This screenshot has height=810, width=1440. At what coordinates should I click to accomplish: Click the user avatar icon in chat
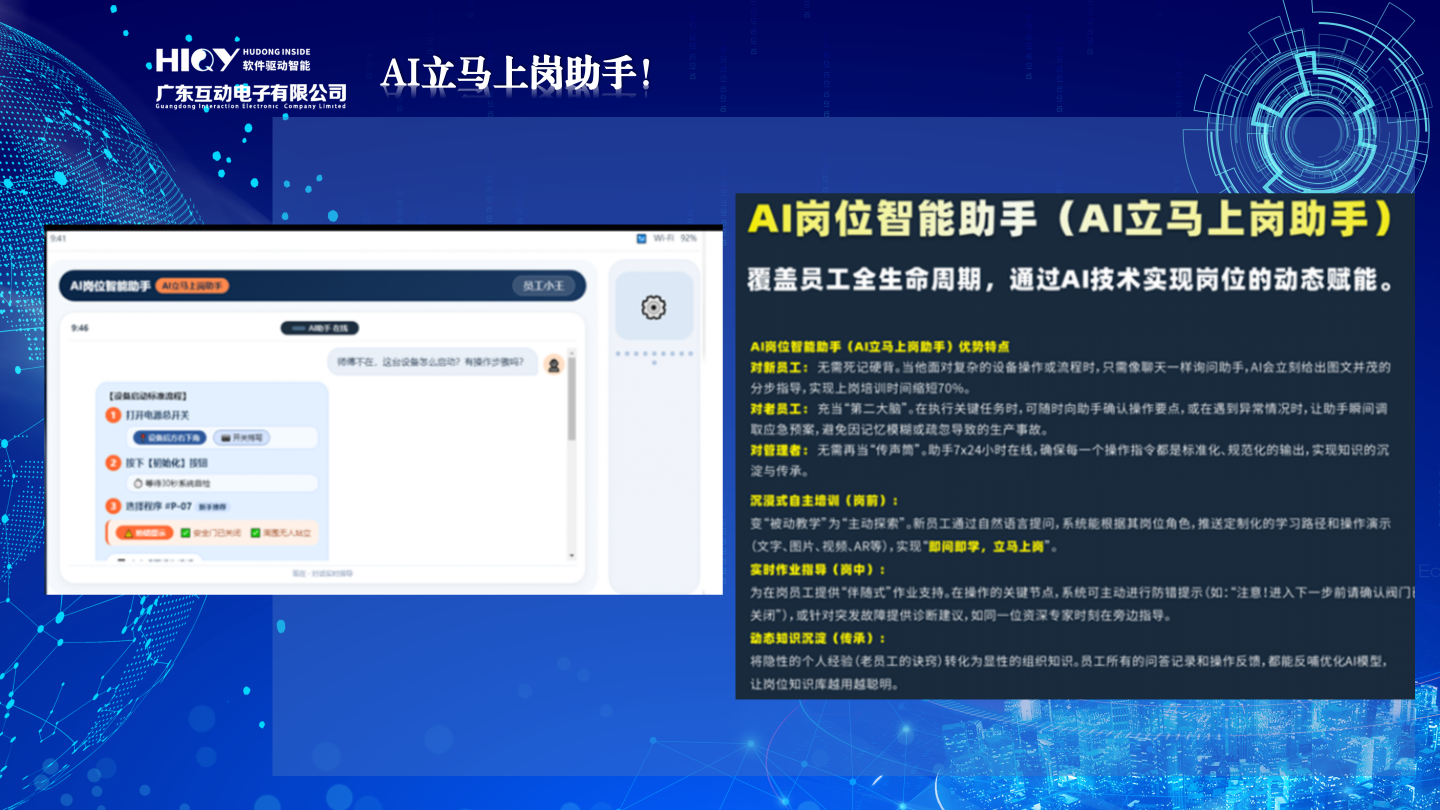point(553,365)
